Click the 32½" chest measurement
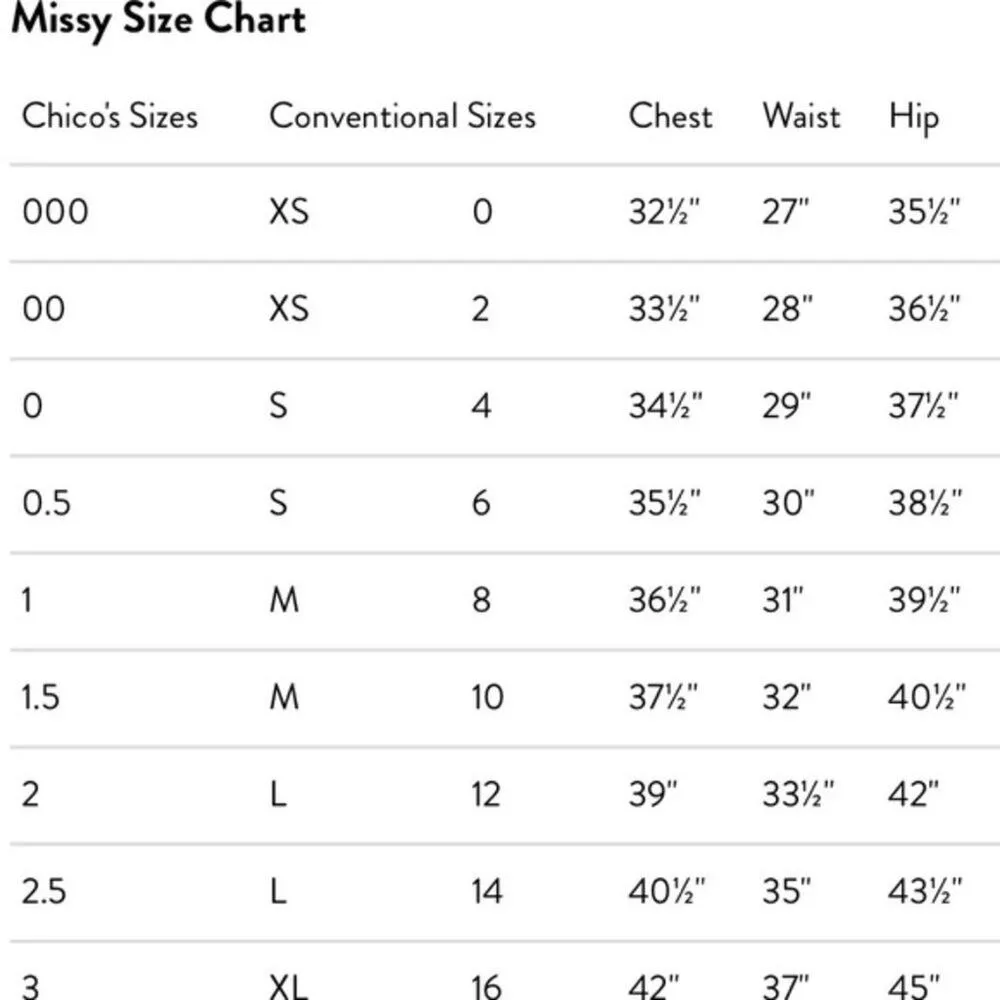1000x1000 pixels. [x=665, y=212]
